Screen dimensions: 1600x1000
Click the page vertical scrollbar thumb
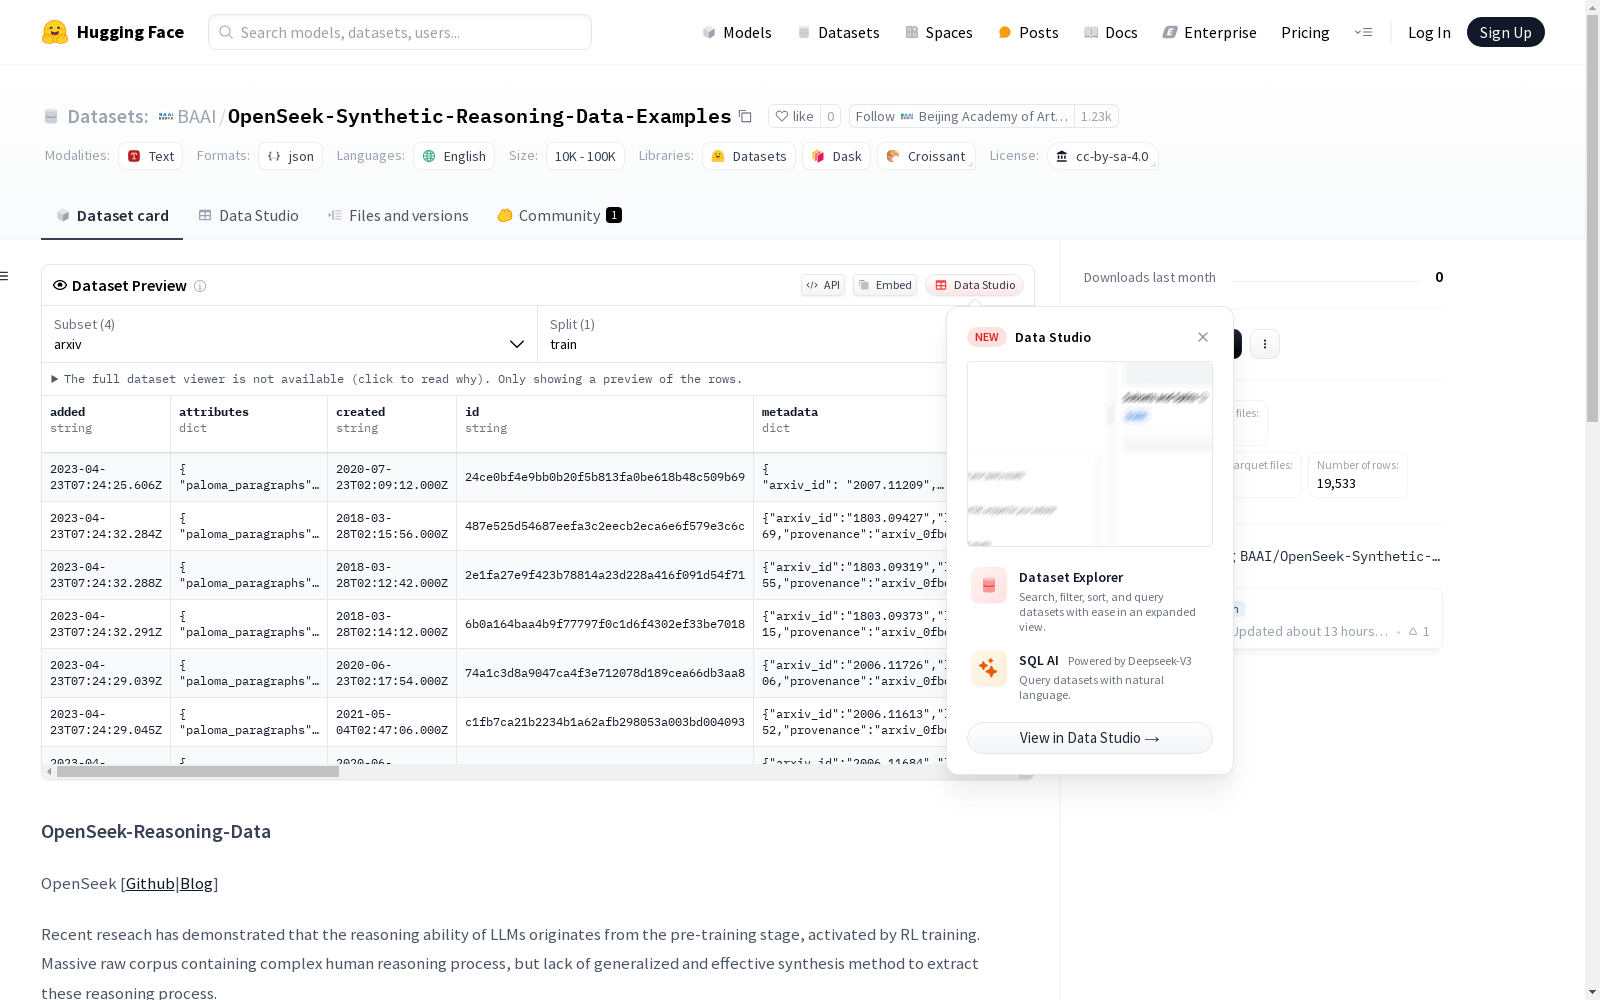(x=1592, y=218)
